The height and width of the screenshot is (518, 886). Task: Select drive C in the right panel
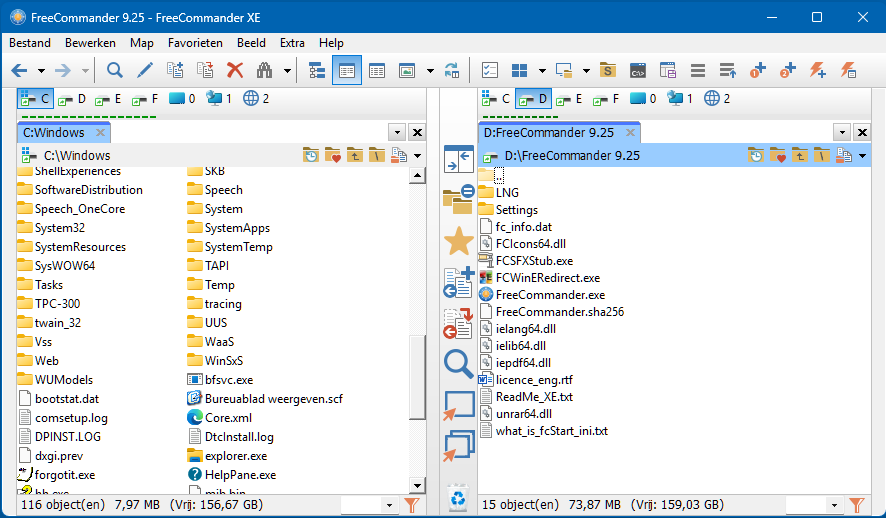(496, 99)
